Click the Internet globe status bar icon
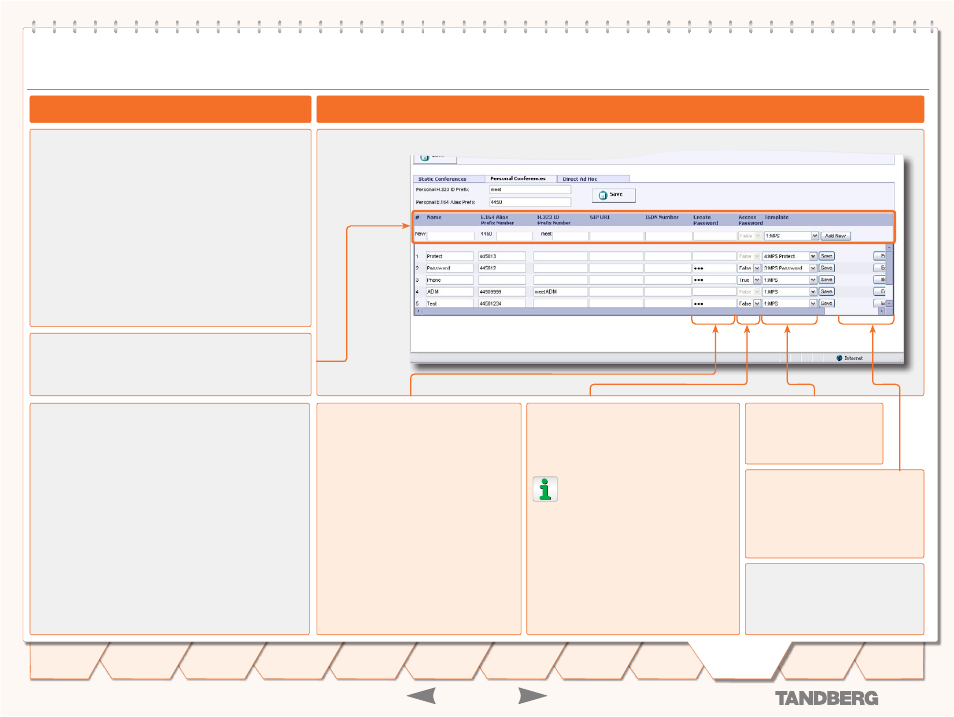This screenshot has width=954, height=717. coord(839,358)
